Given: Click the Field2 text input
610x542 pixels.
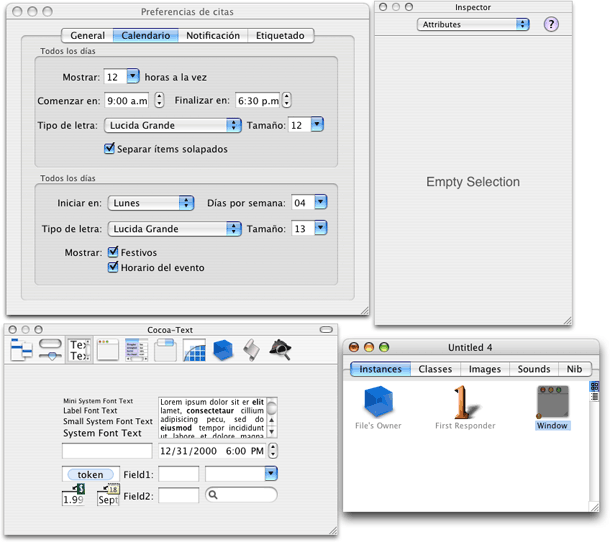Looking at the screenshot, I should [x=179, y=495].
